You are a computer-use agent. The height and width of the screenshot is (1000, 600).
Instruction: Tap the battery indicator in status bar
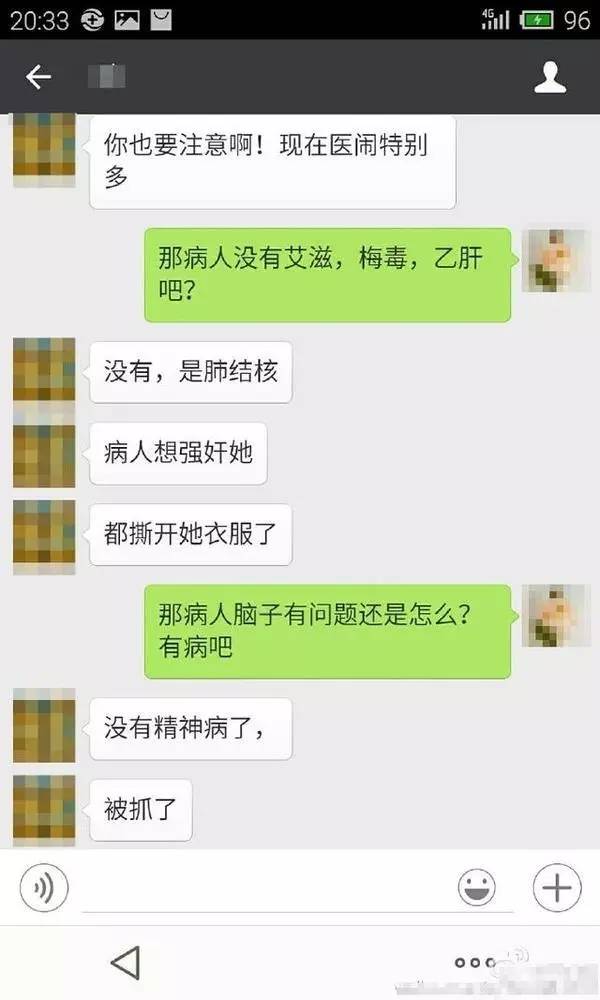[537, 20]
